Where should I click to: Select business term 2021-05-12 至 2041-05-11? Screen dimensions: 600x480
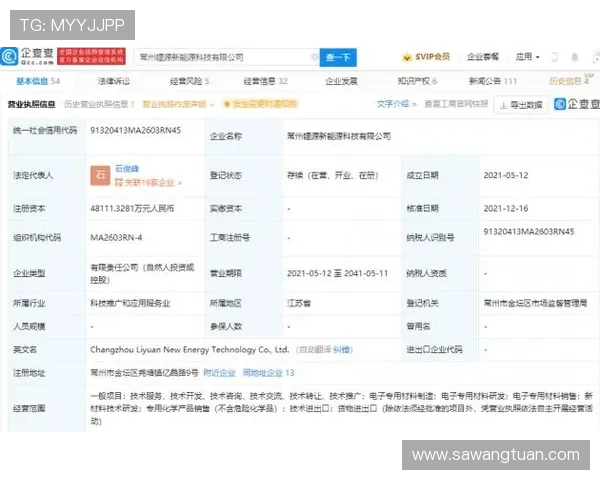337,273
